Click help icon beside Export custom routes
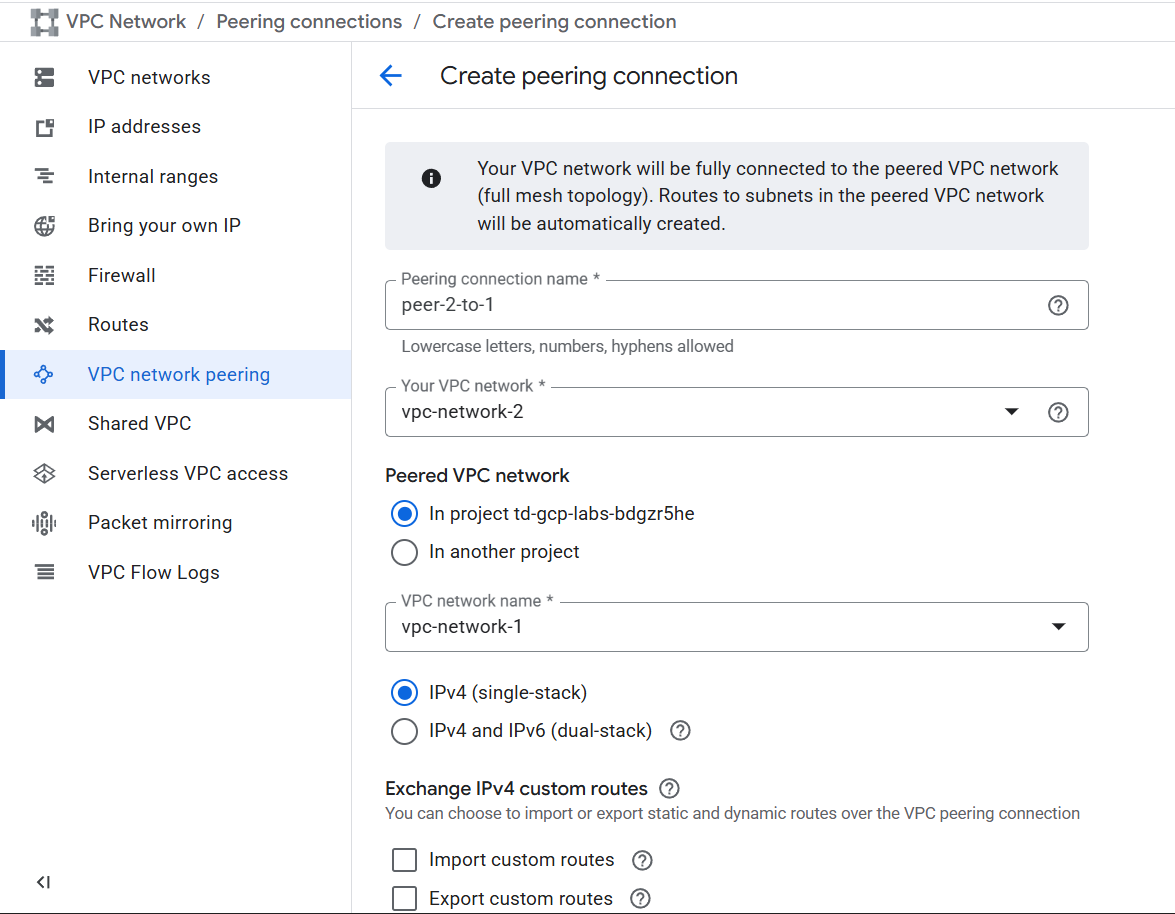This screenshot has width=1175, height=914. pyautogui.click(x=641, y=899)
